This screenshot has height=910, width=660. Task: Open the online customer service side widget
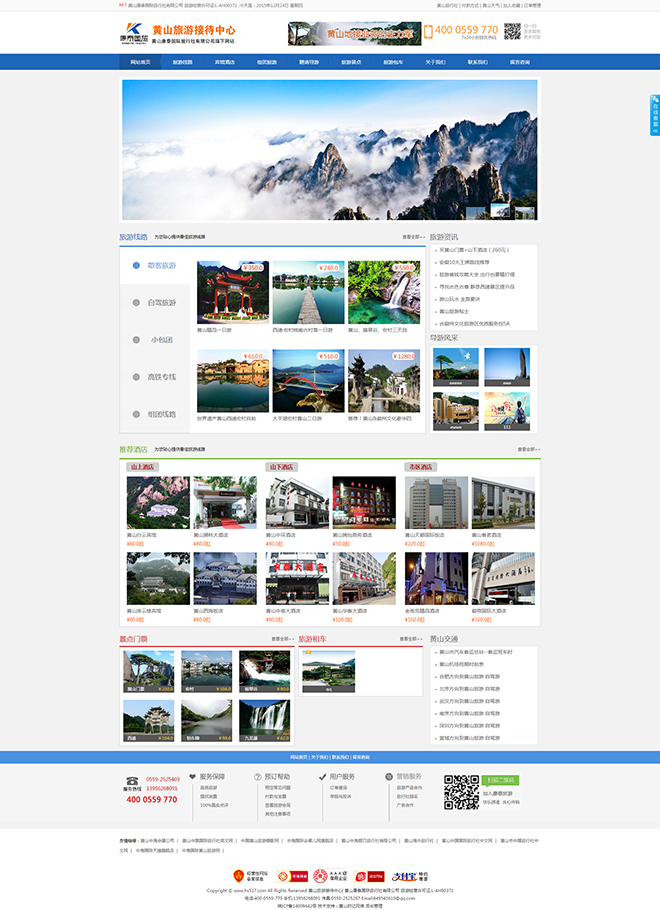tap(654, 115)
